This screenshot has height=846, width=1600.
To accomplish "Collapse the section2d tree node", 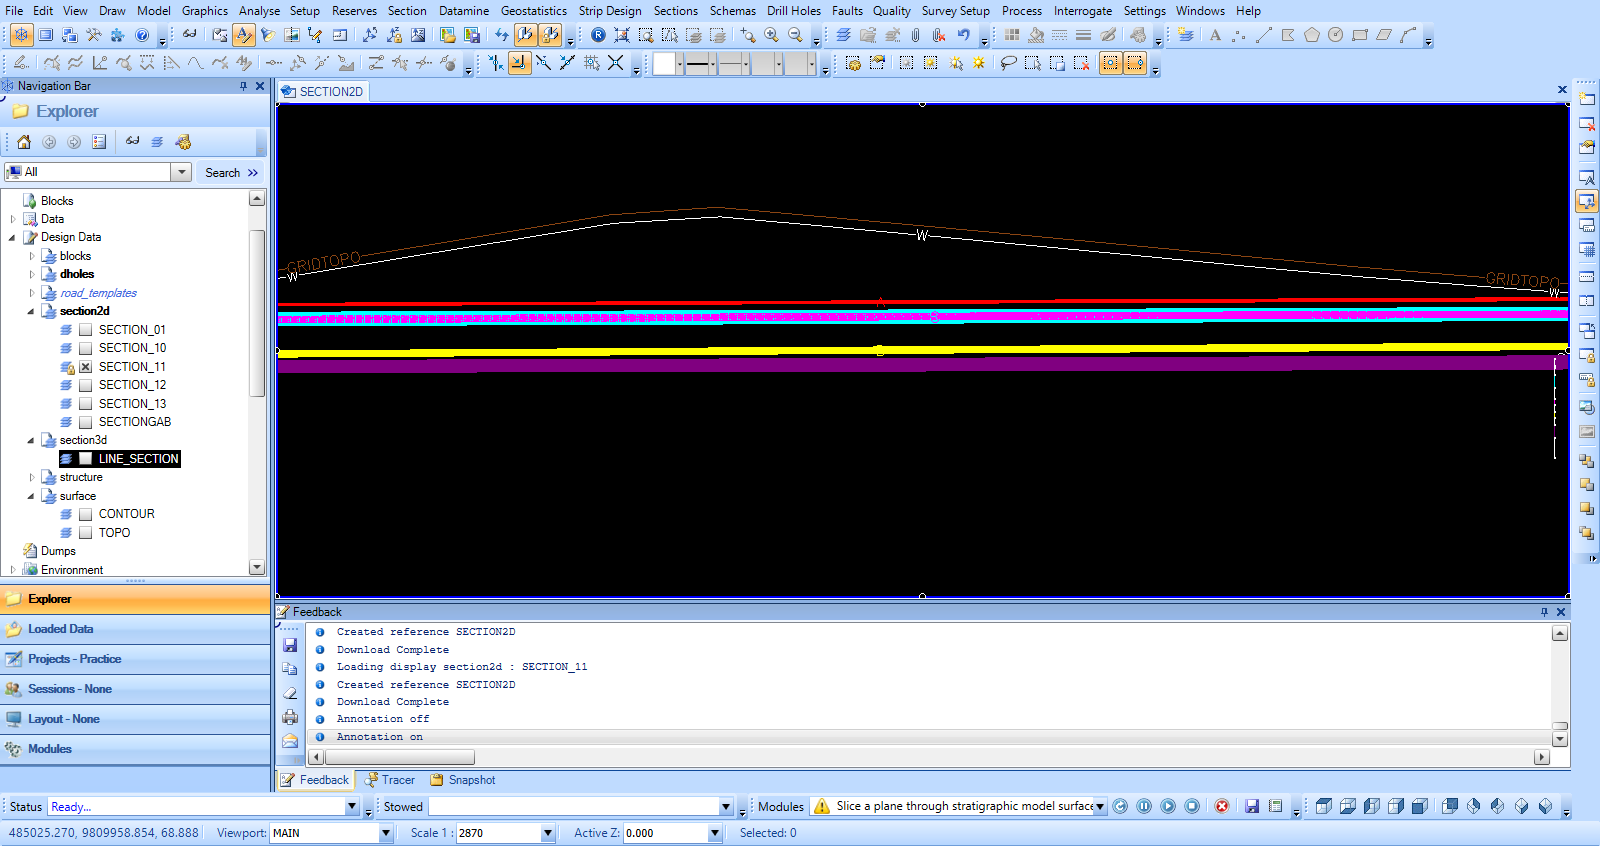I will [x=30, y=311].
